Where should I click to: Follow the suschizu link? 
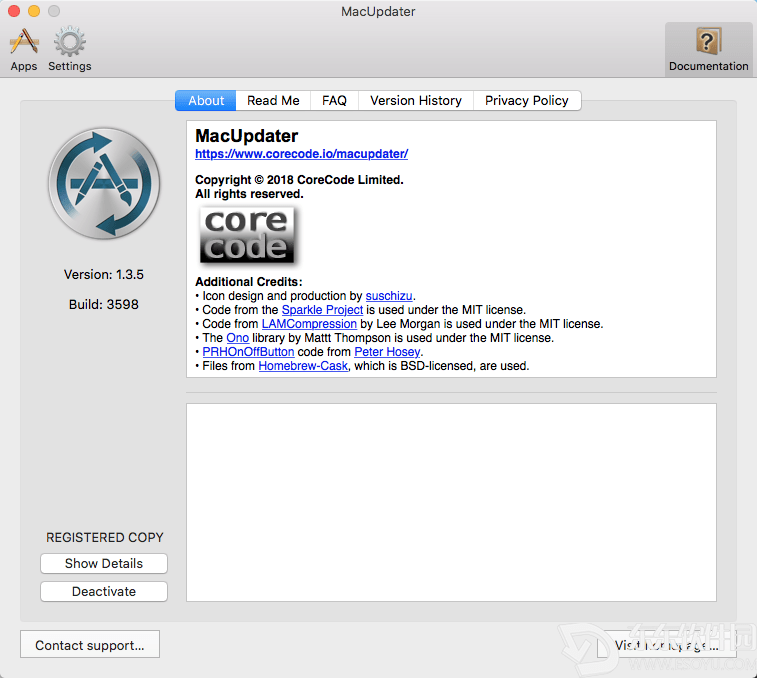[x=389, y=296]
